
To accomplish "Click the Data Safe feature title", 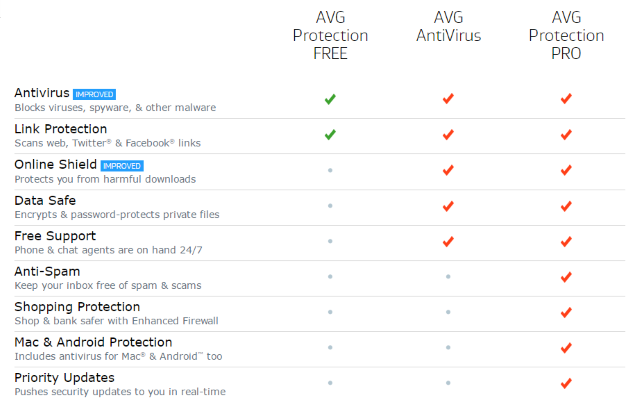I will coord(41,200).
